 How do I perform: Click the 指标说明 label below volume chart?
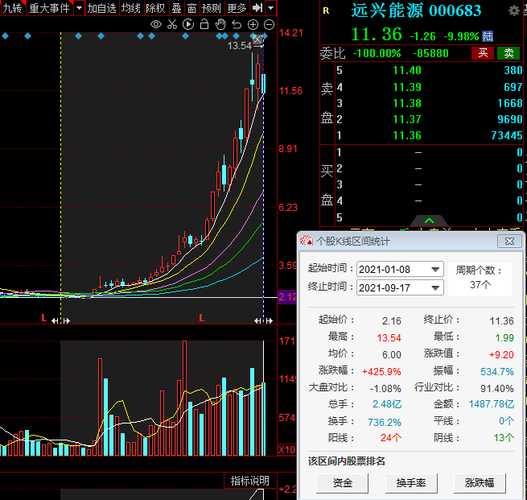tap(250, 481)
